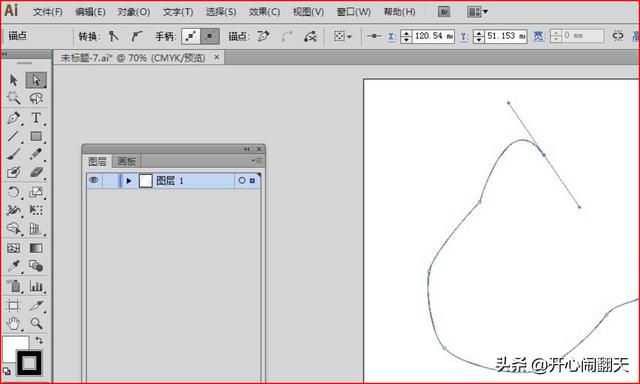Select the Artboard tool
The width and height of the screenshot is (640, 384).
(13, 305)
